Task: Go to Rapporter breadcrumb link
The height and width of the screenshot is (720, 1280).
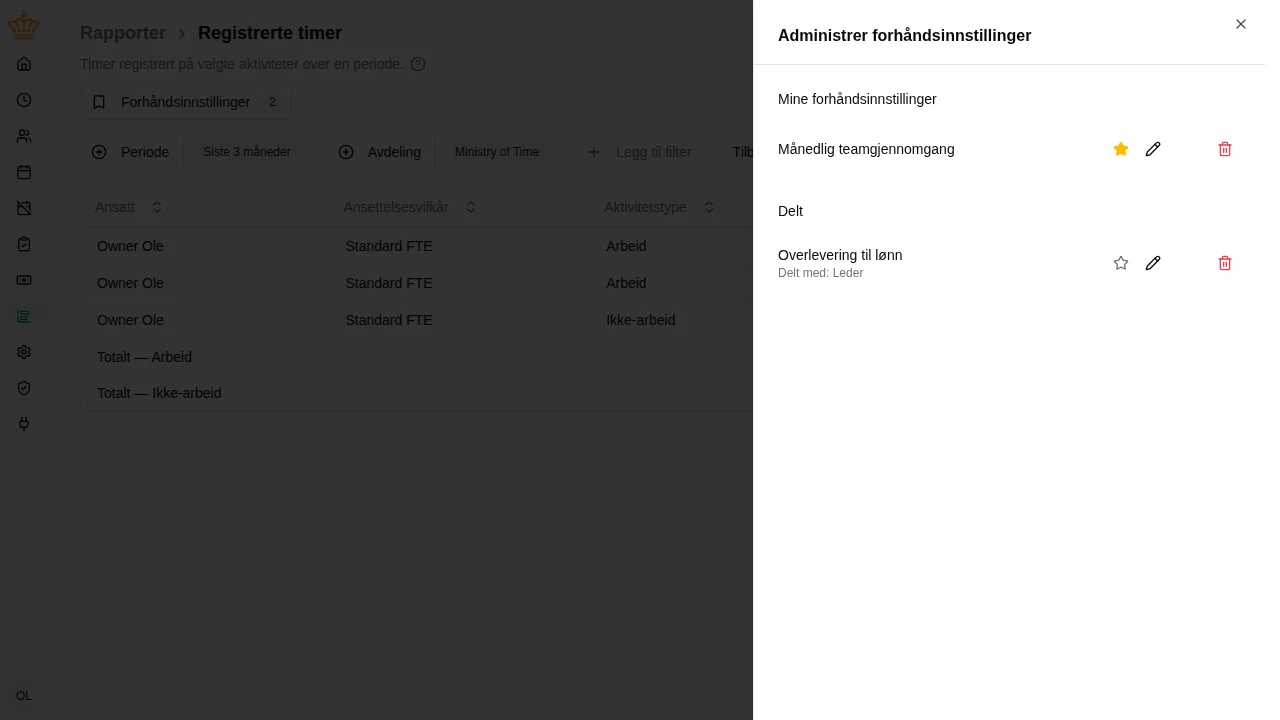Action: (x=123, y=33)
